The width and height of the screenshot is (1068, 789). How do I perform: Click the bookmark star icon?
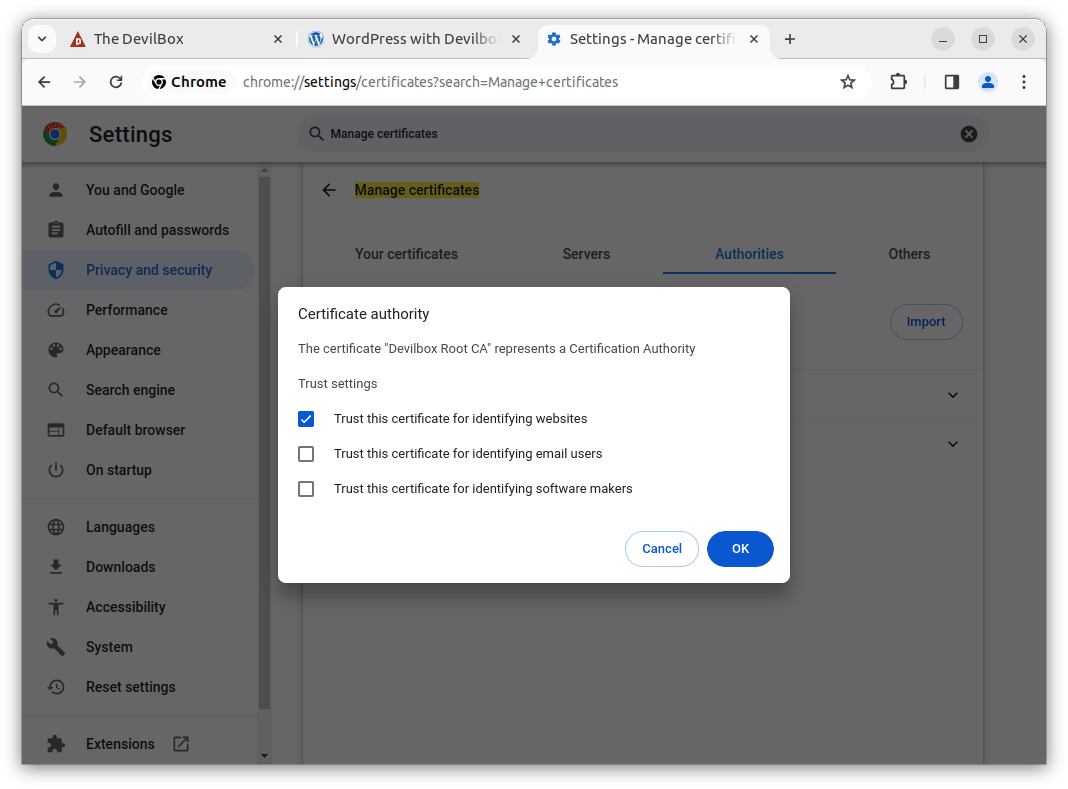(848, 82)
